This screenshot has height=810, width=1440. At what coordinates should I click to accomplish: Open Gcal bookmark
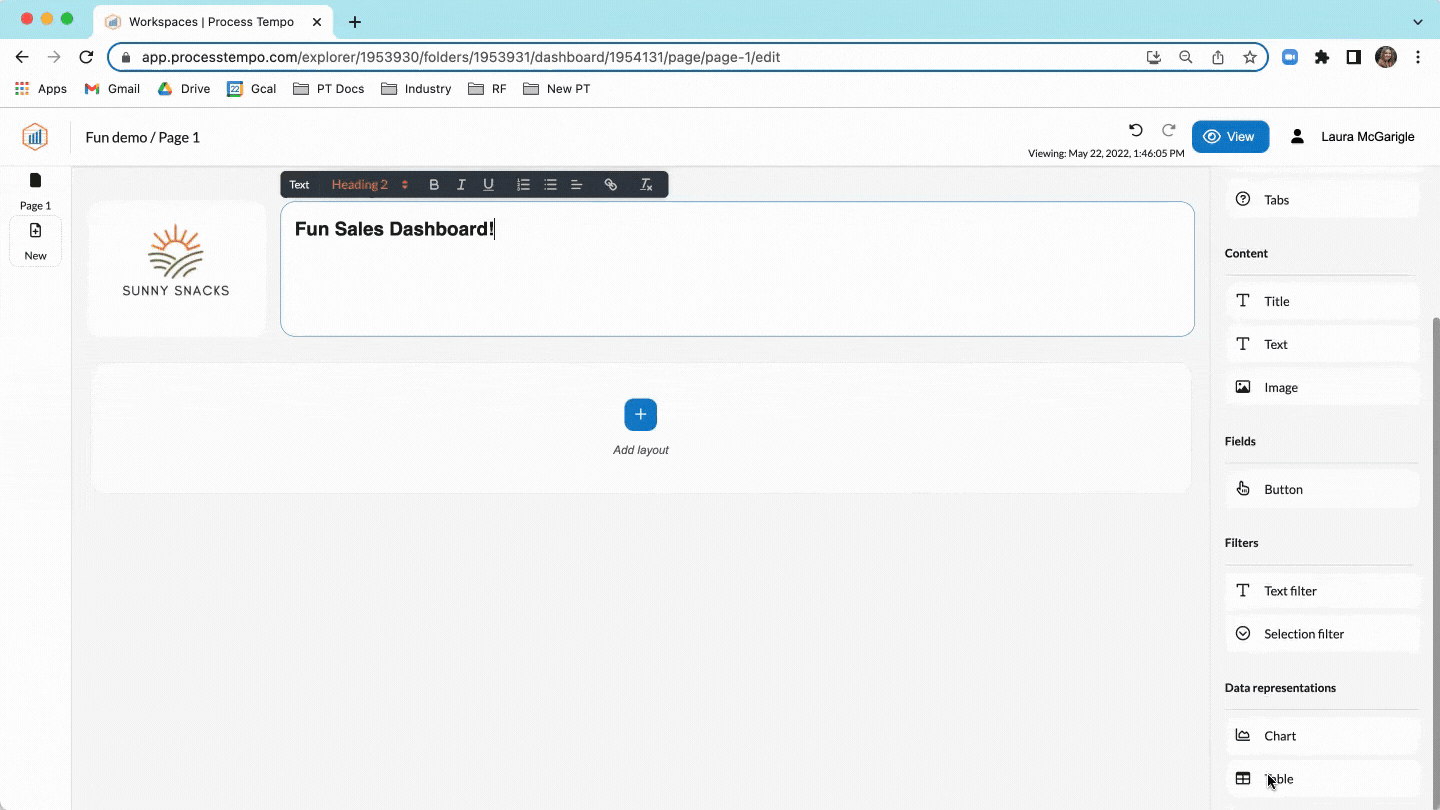[252, 89]
